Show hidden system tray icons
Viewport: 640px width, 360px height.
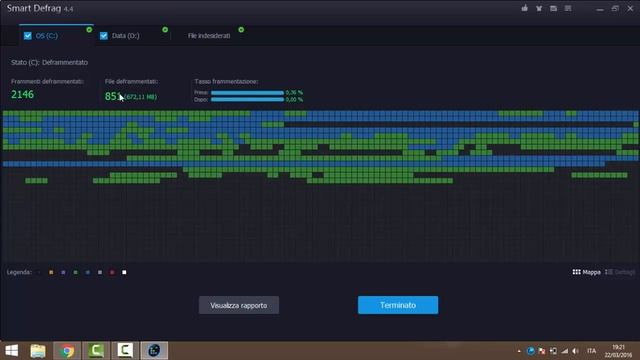coord(519,351)
